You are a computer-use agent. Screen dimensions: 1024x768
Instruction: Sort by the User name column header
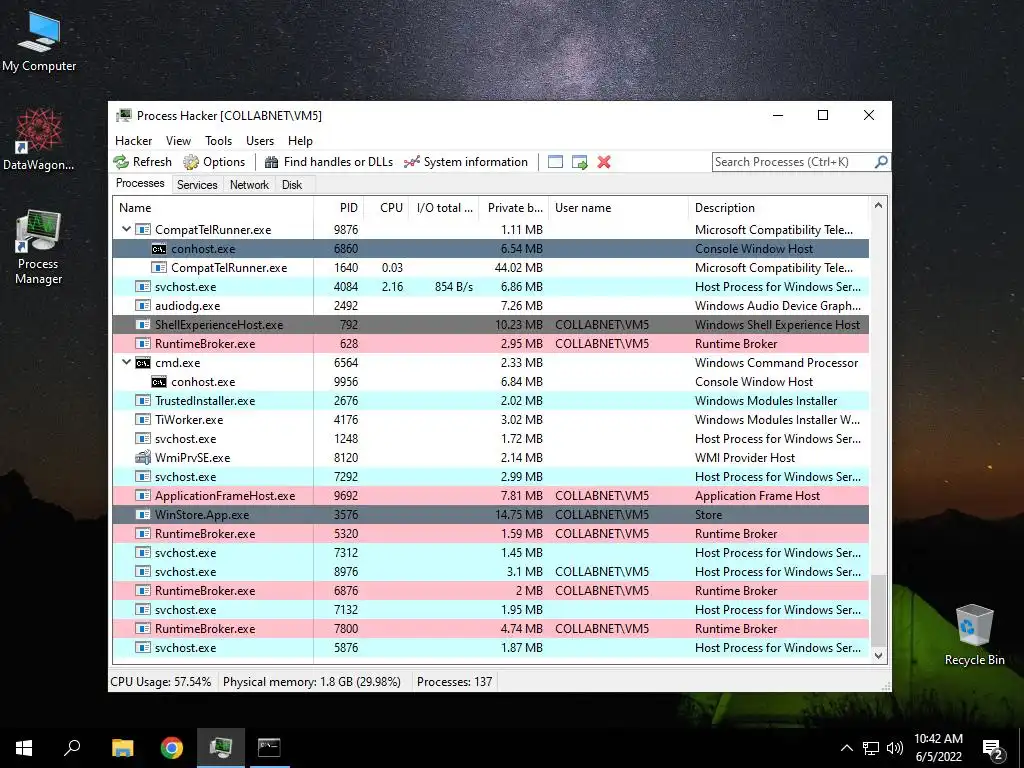pos(618,208)
